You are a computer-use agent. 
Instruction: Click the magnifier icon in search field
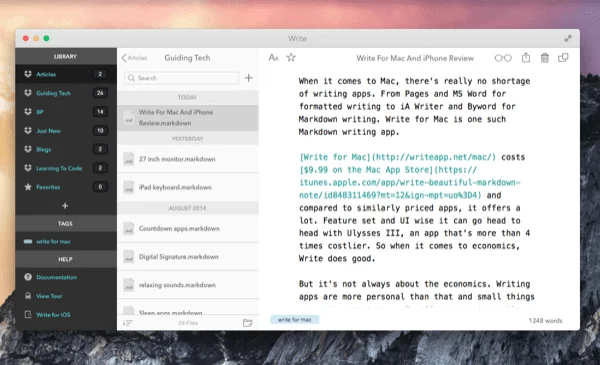(x=131, y=78)
